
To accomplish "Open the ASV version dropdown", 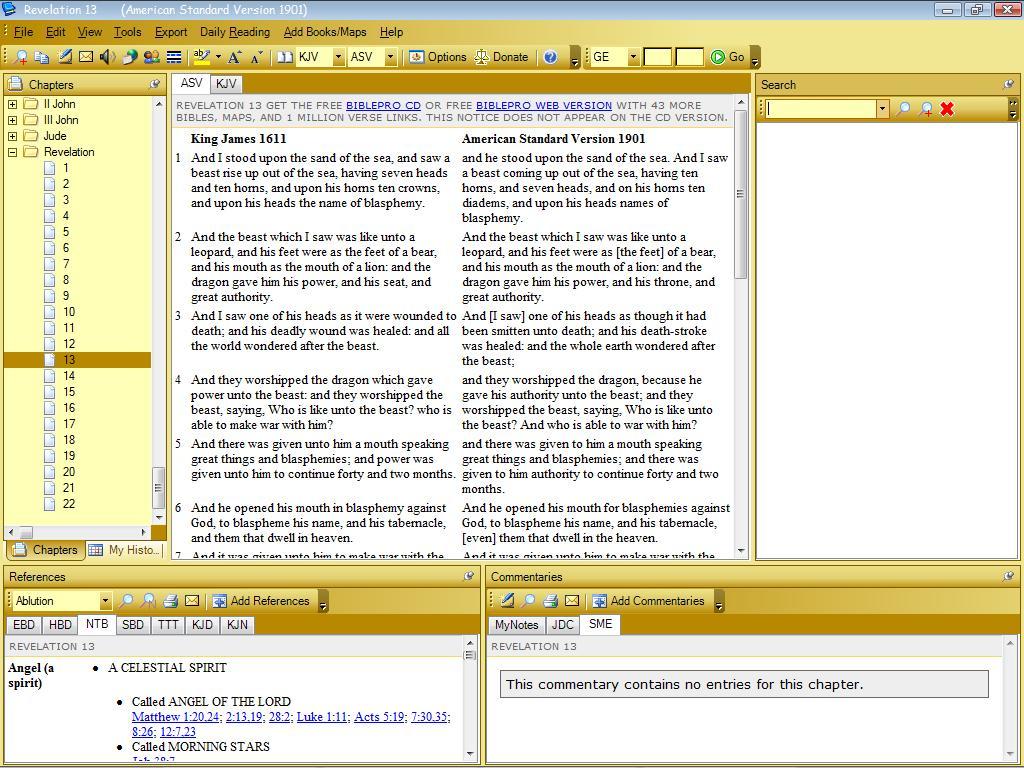I will tap(391, 57).
